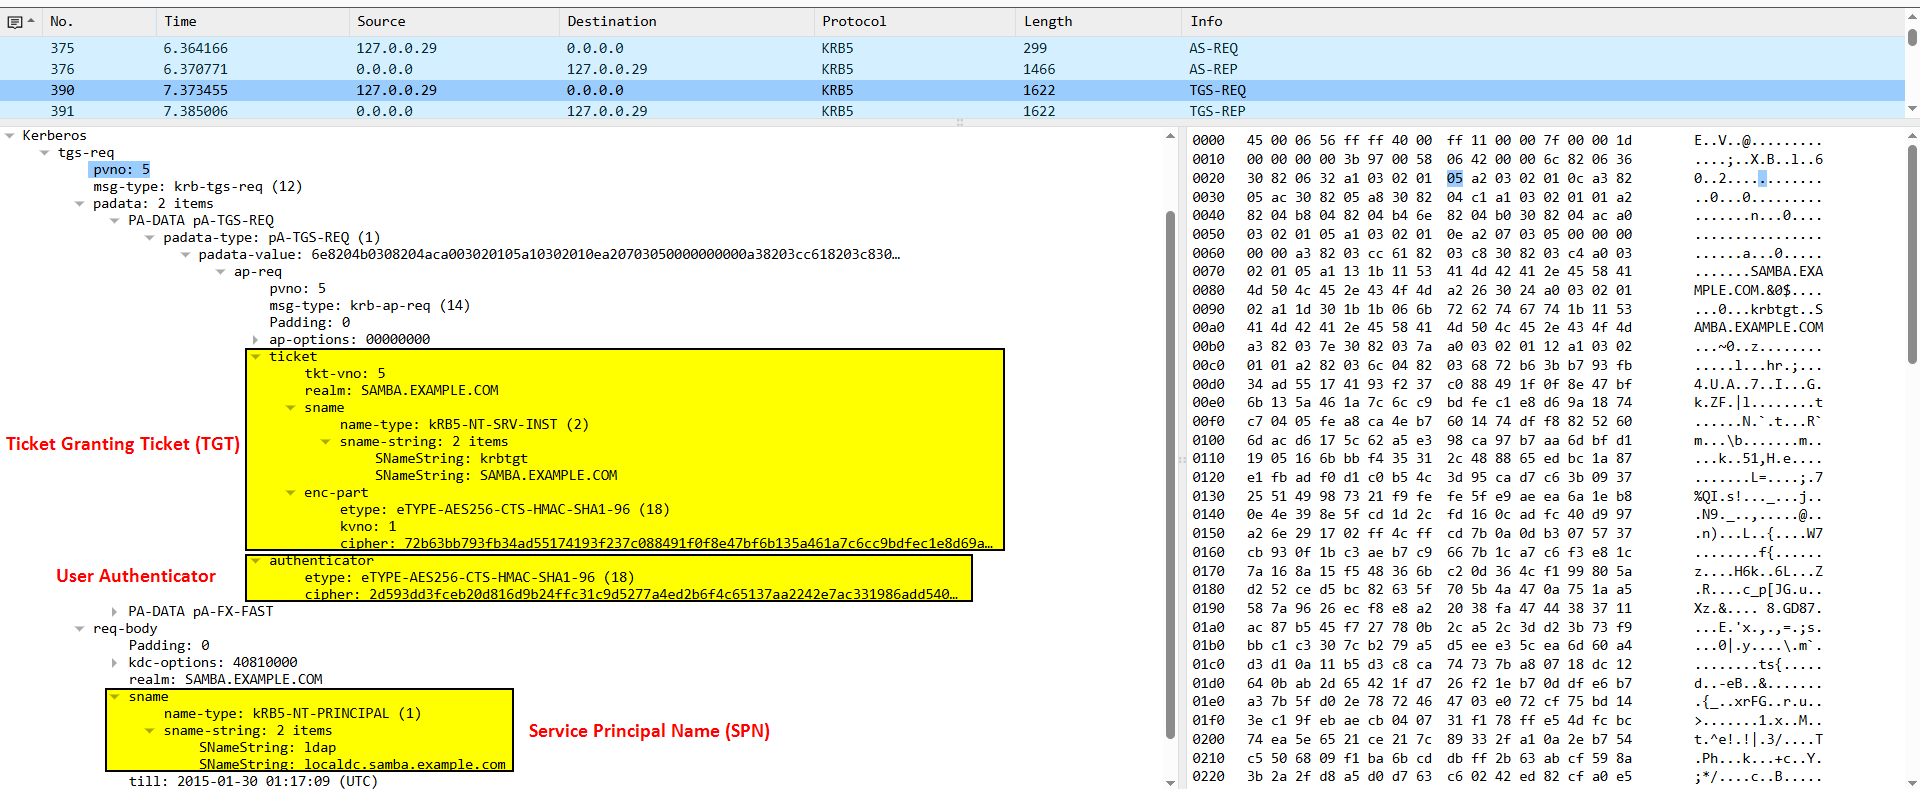Click the packet details pane scroll-down arrow

click(x=1170, y=782)
